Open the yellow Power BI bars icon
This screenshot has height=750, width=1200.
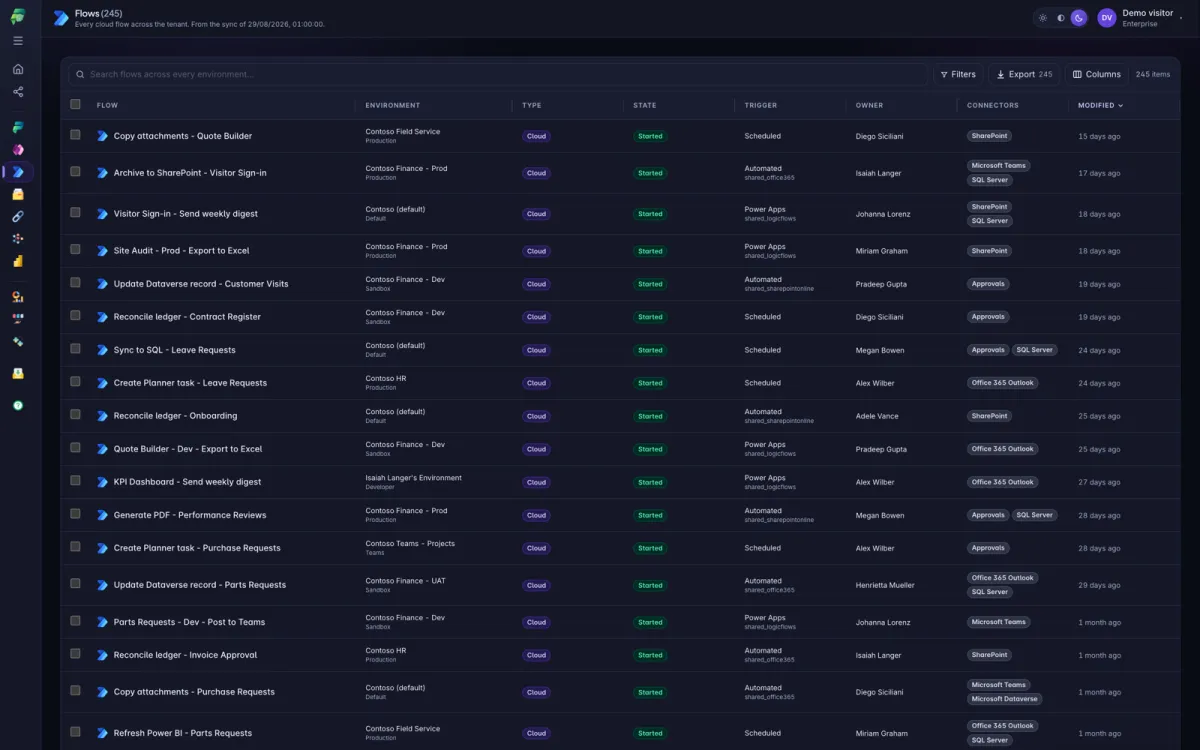tap(18, 261)
